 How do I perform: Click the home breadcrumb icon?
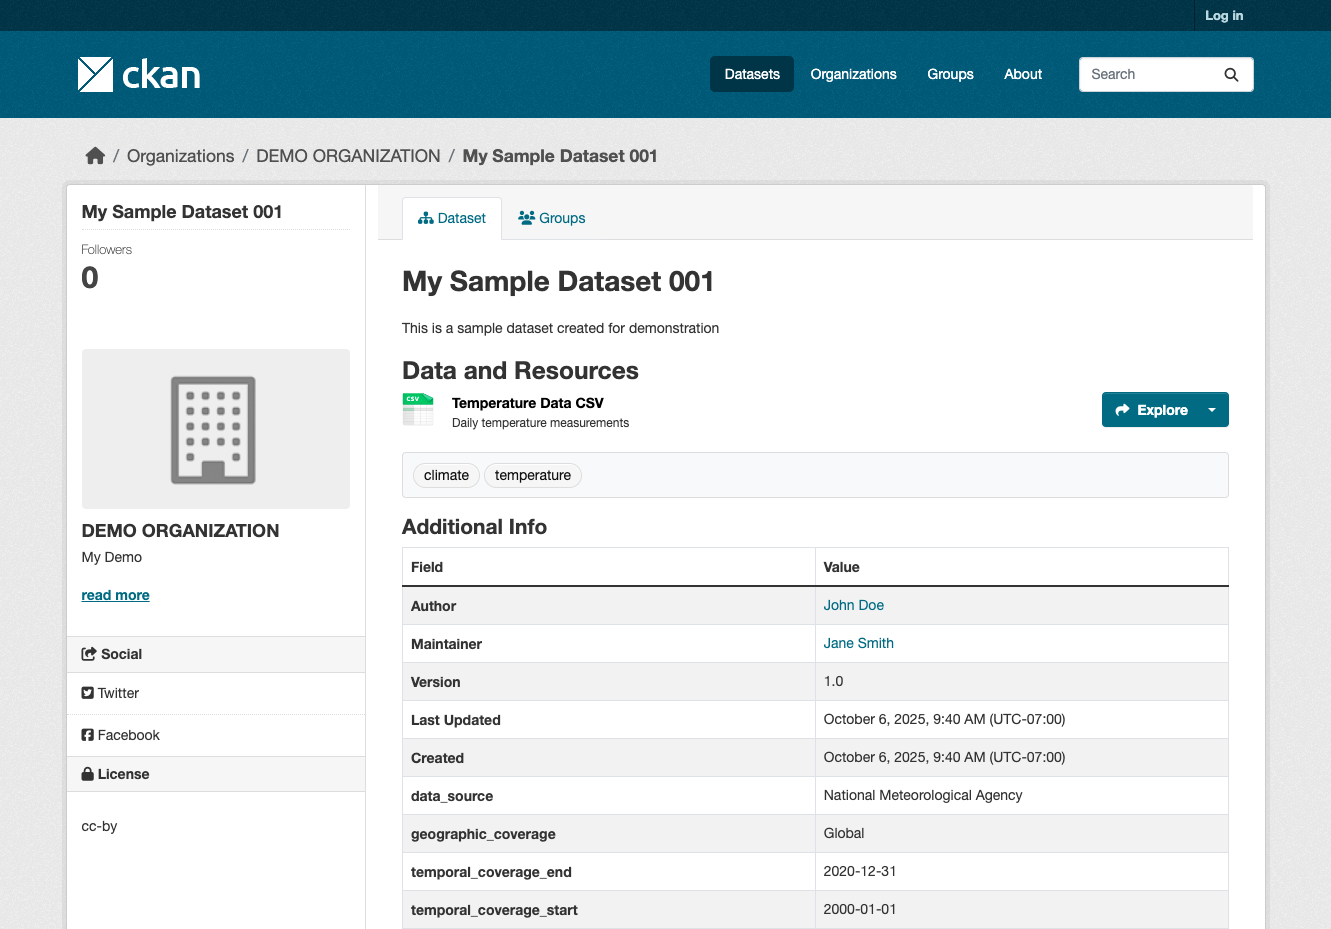click(x=95, y=156)
